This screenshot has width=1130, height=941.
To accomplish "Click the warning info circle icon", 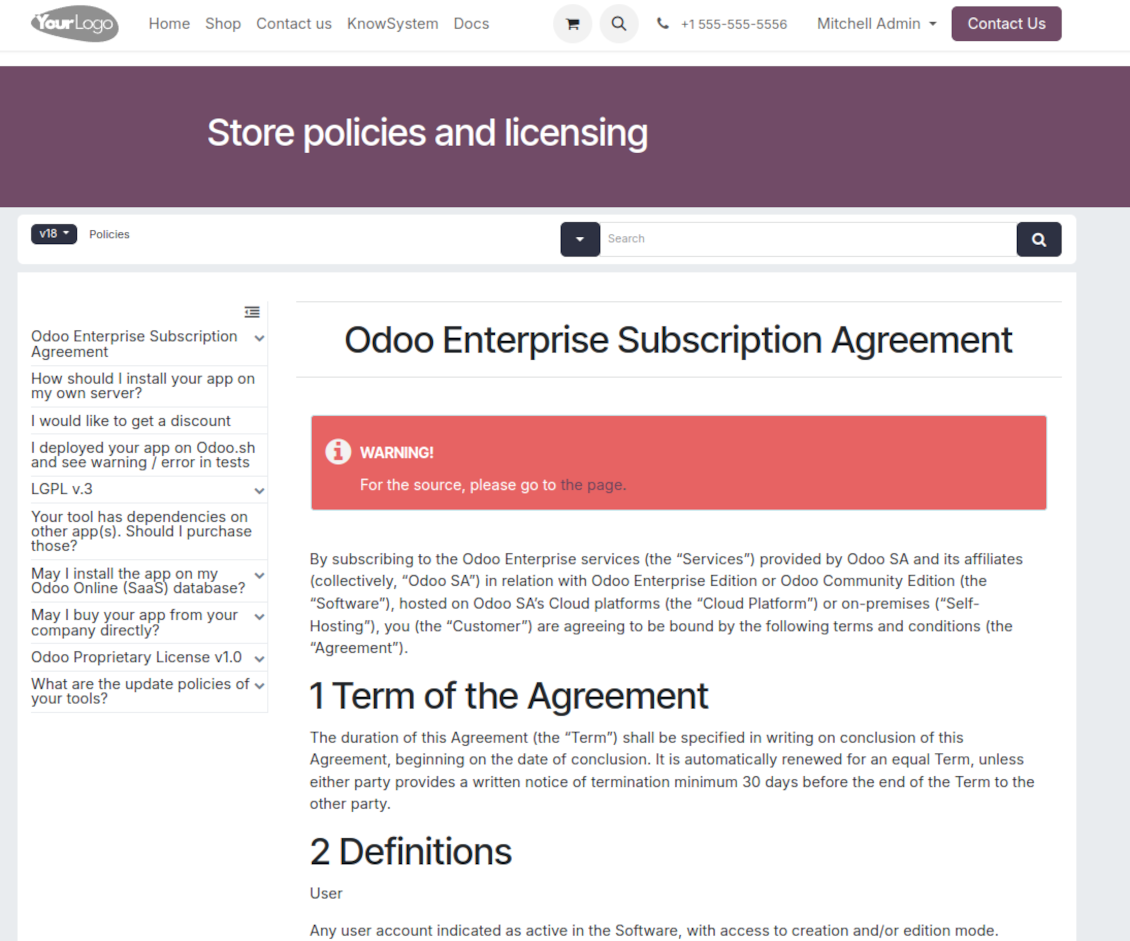I will click(x=338, y=452).
